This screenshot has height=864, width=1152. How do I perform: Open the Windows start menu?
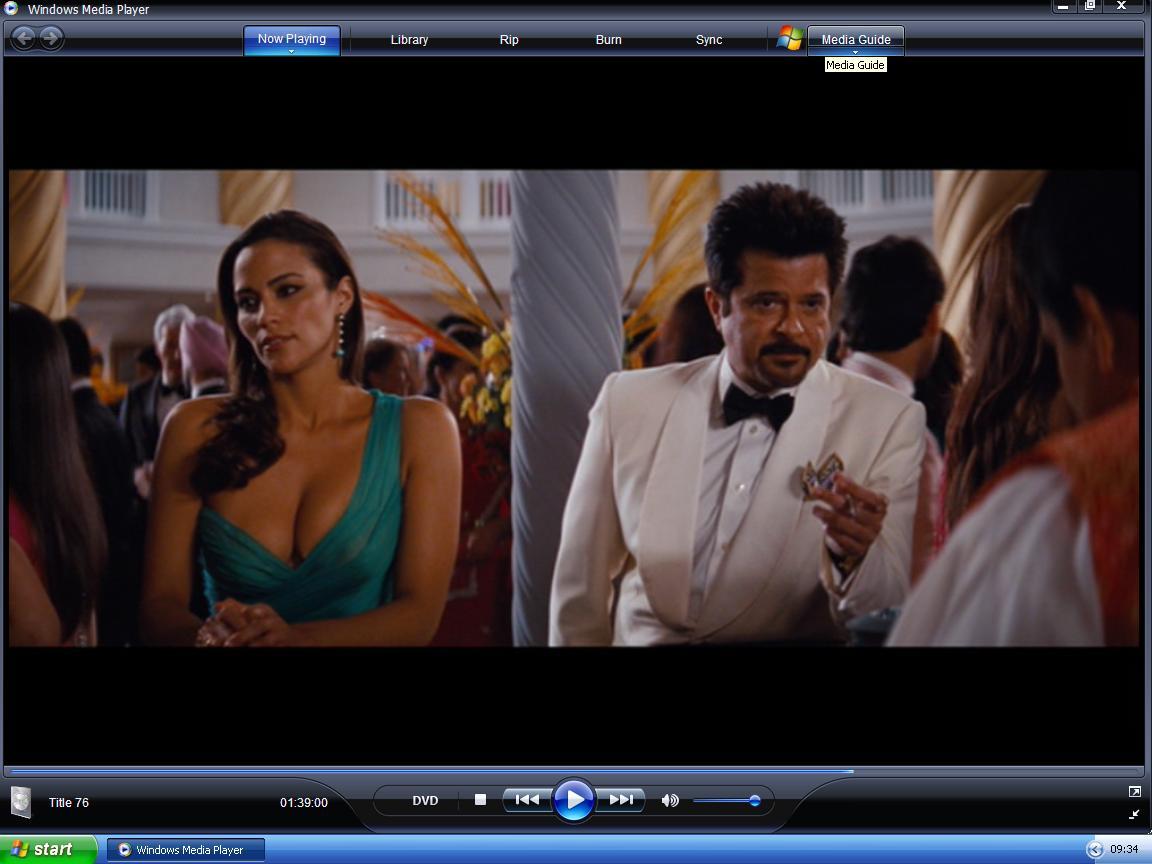tap(48, 849)
